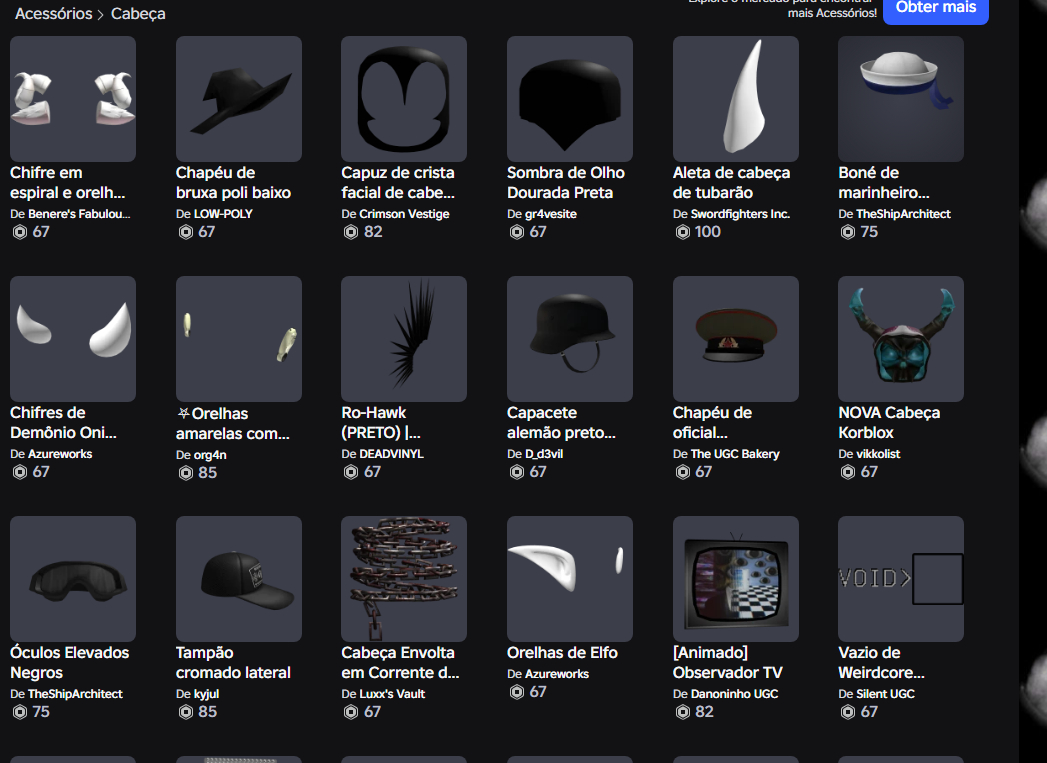Open Luxx's Vault creator page

[392, 694]
